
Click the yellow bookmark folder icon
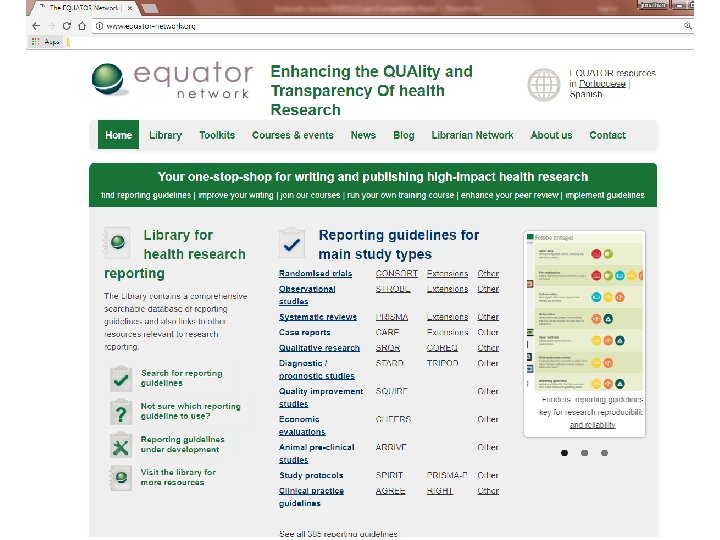[68, 42]
